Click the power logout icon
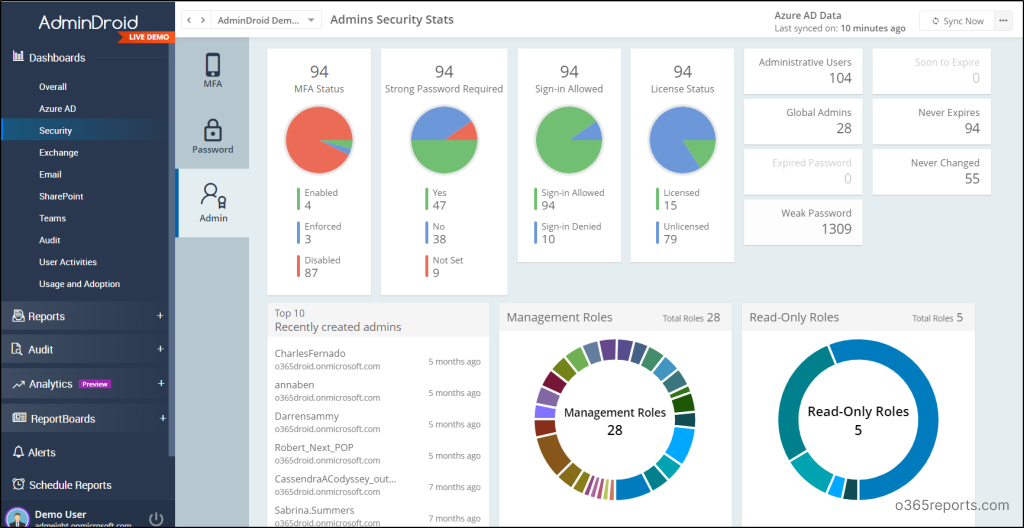The height and width of the screenshot is (528, 1024). pos(156,519)
